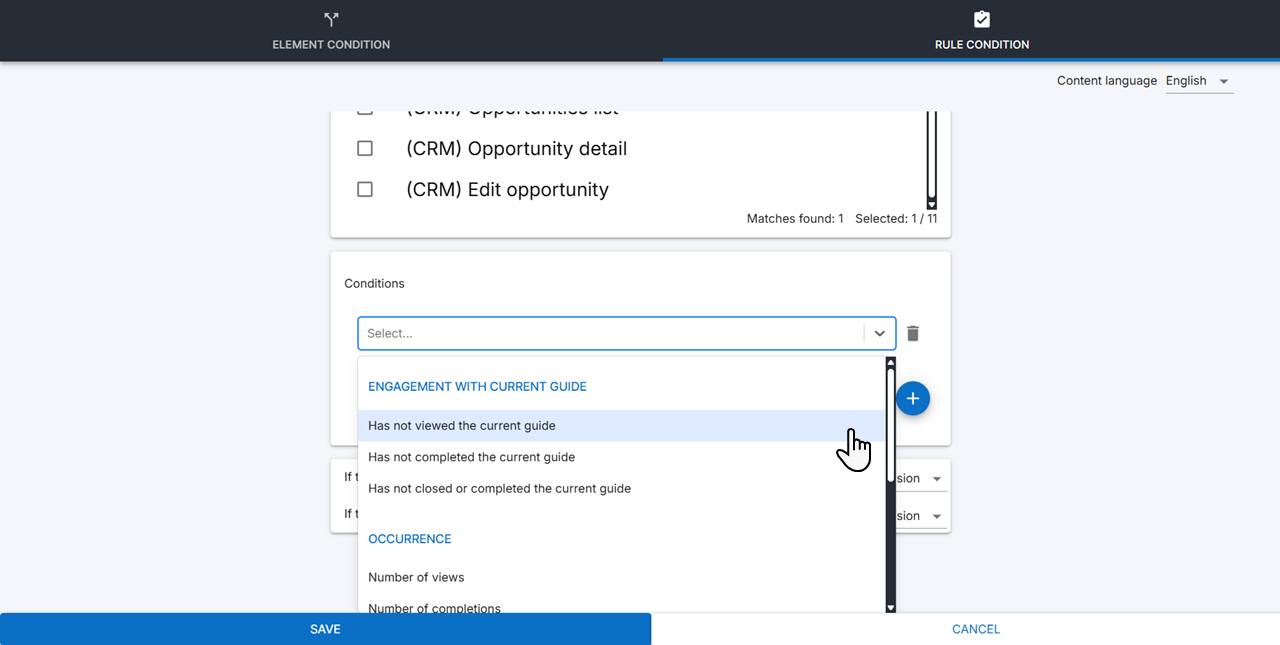Open the Content language dropdown
Screen dimensions: 1280x645
1199,81
